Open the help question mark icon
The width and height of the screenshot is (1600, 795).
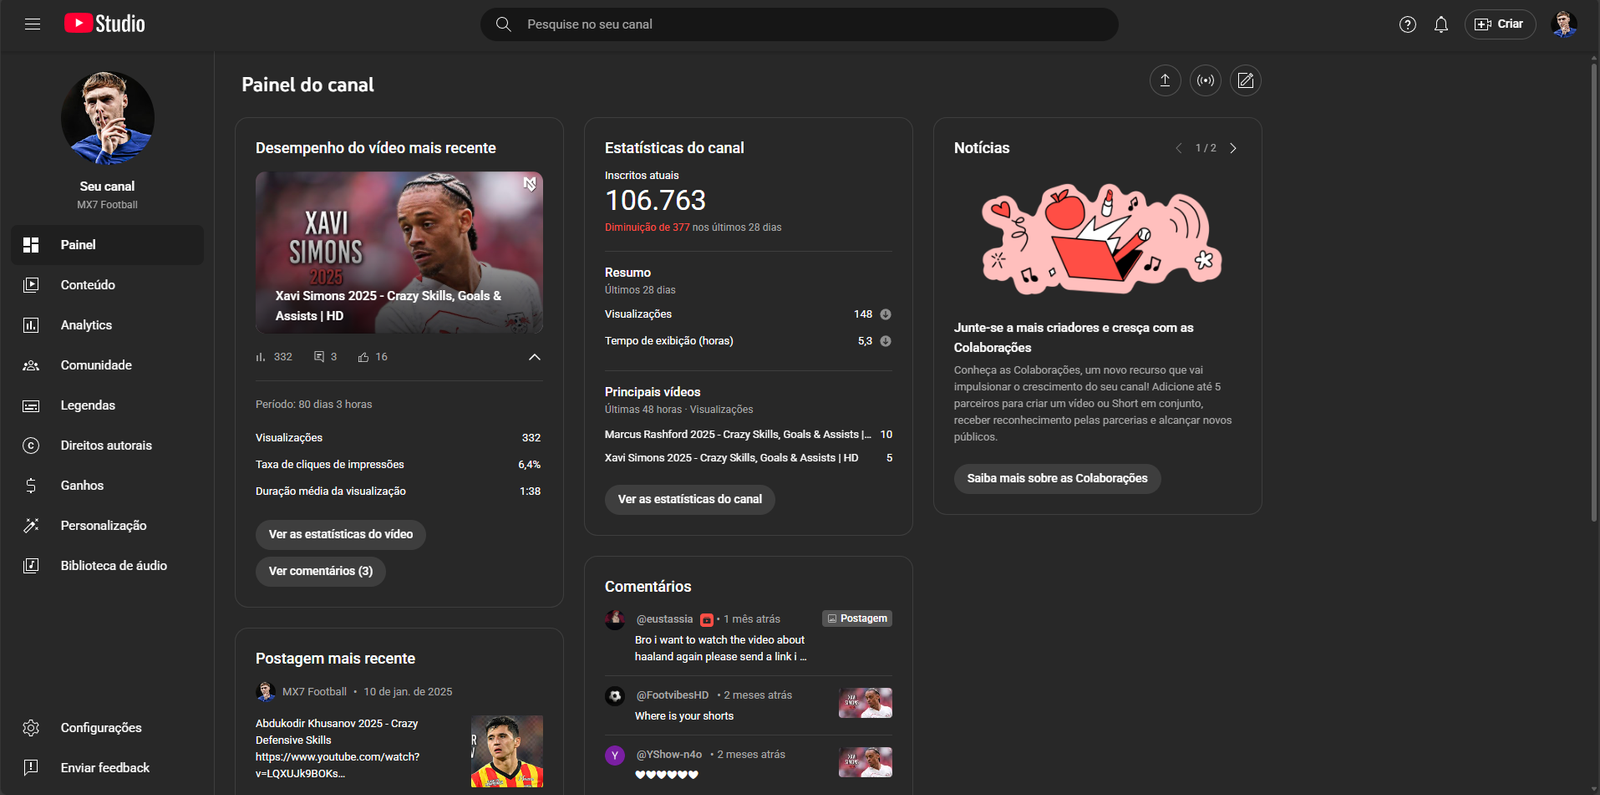point(1407,24)
